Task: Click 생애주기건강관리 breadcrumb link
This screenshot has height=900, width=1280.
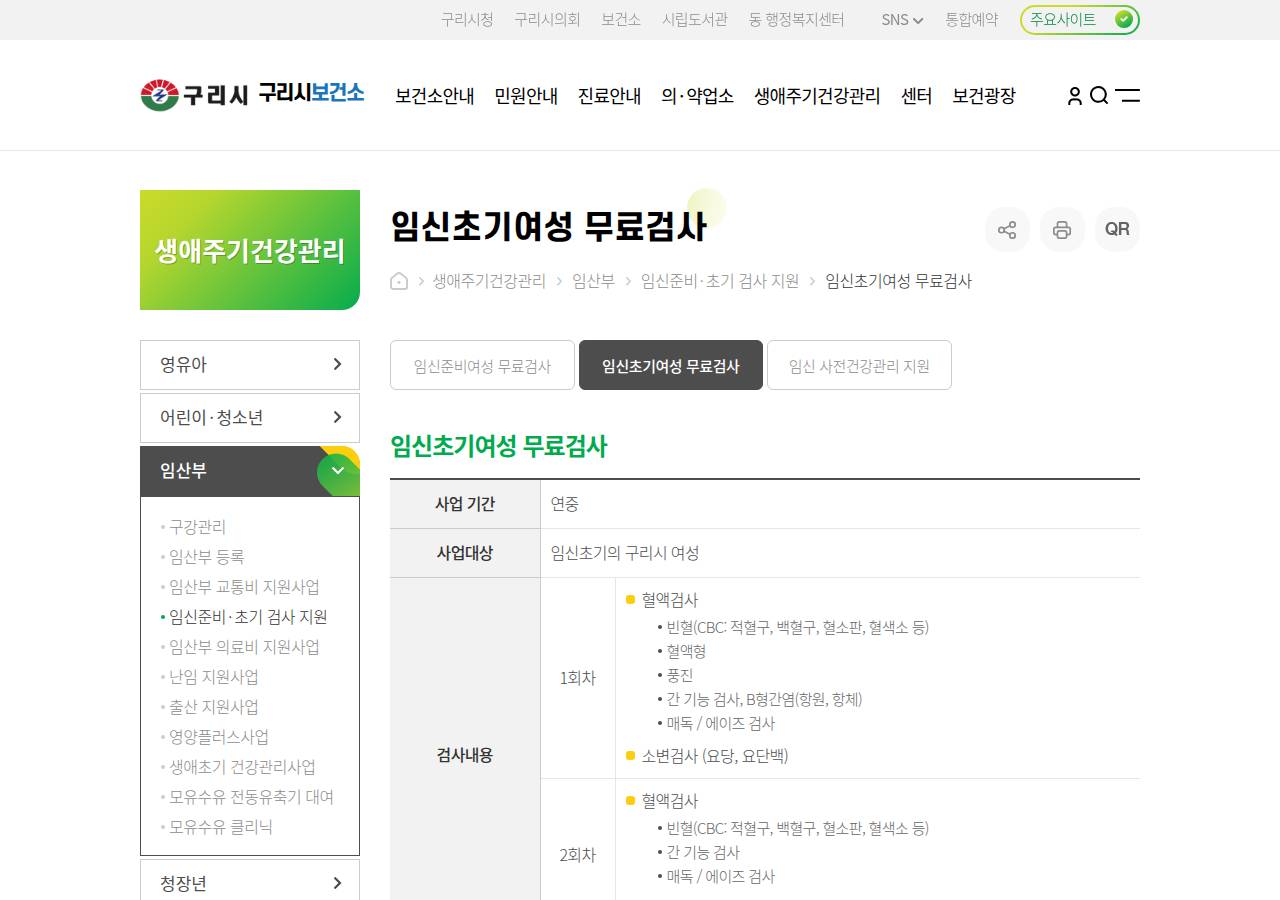Action: click(489, 281)
